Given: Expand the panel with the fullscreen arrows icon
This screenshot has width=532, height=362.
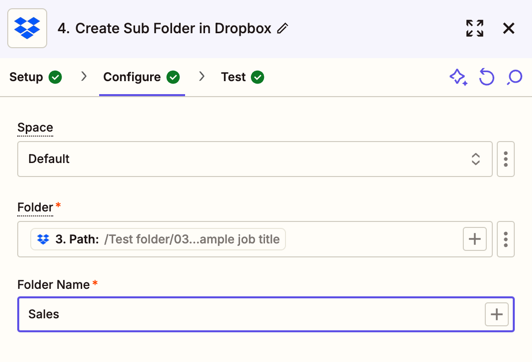Looking at the screenshot, I should (x=475, y=28).
